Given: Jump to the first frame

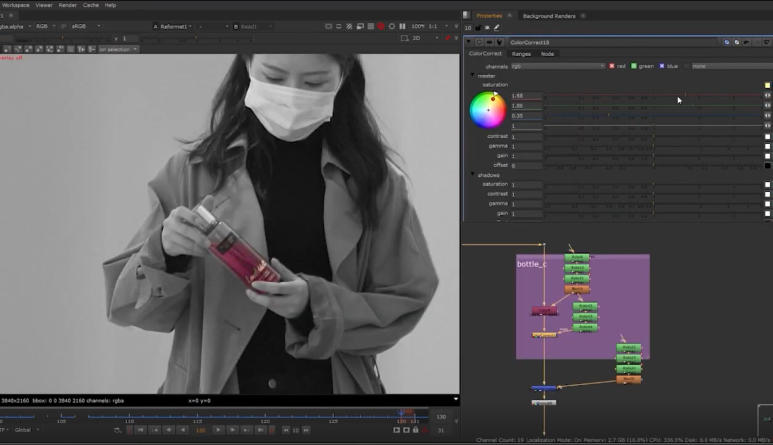Looking at the screenshot, I should (x=141, y=430).
